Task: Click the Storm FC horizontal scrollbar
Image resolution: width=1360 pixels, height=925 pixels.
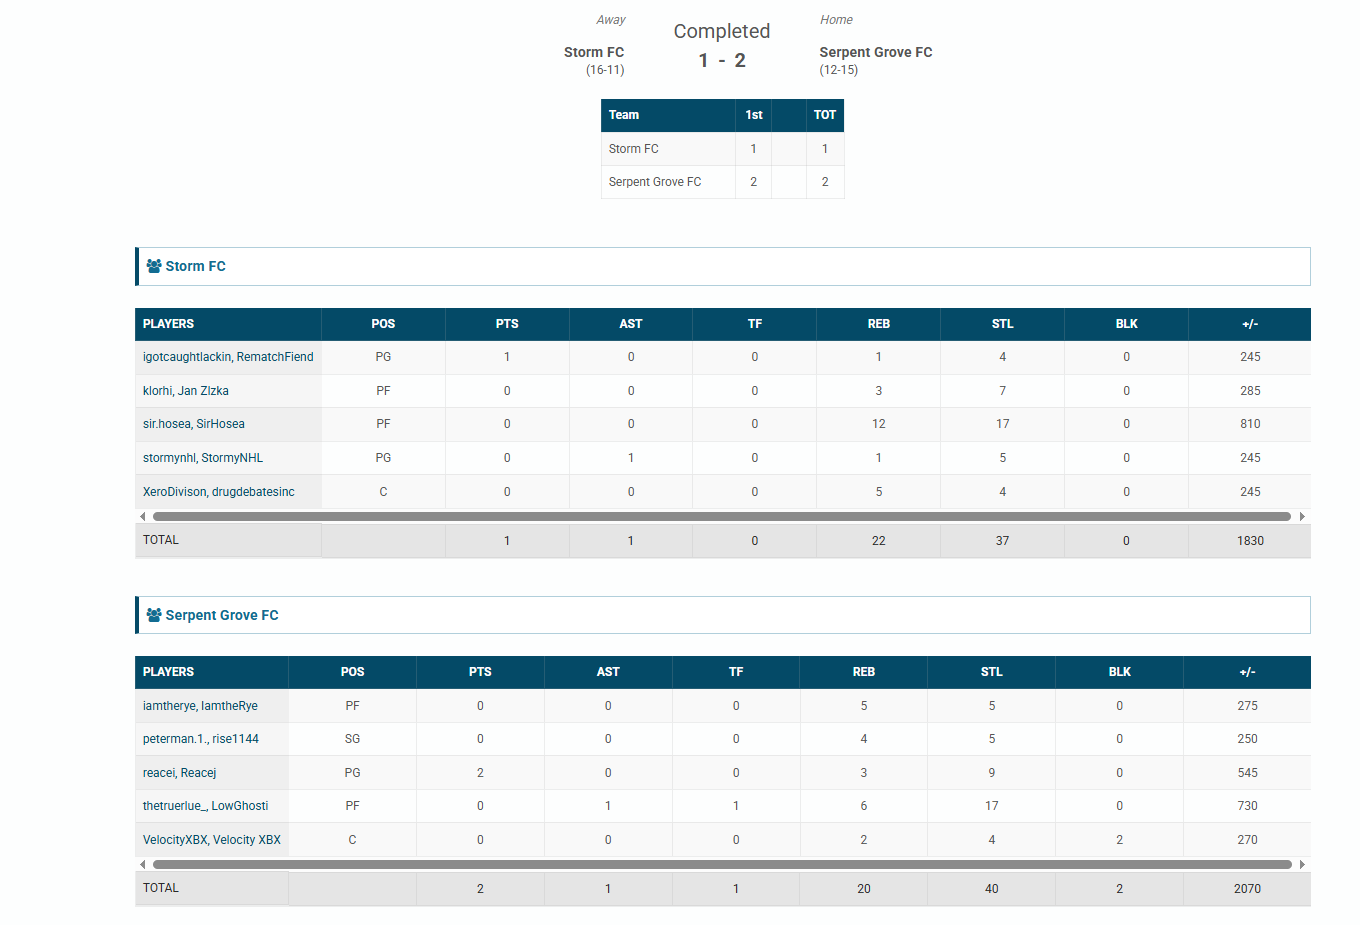Action: coord(722,517)
